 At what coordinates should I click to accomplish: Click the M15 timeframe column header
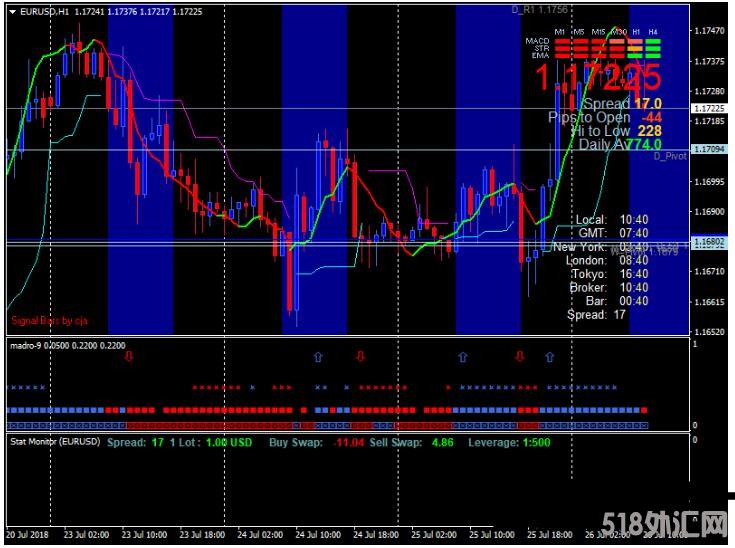tap(598, 32)
